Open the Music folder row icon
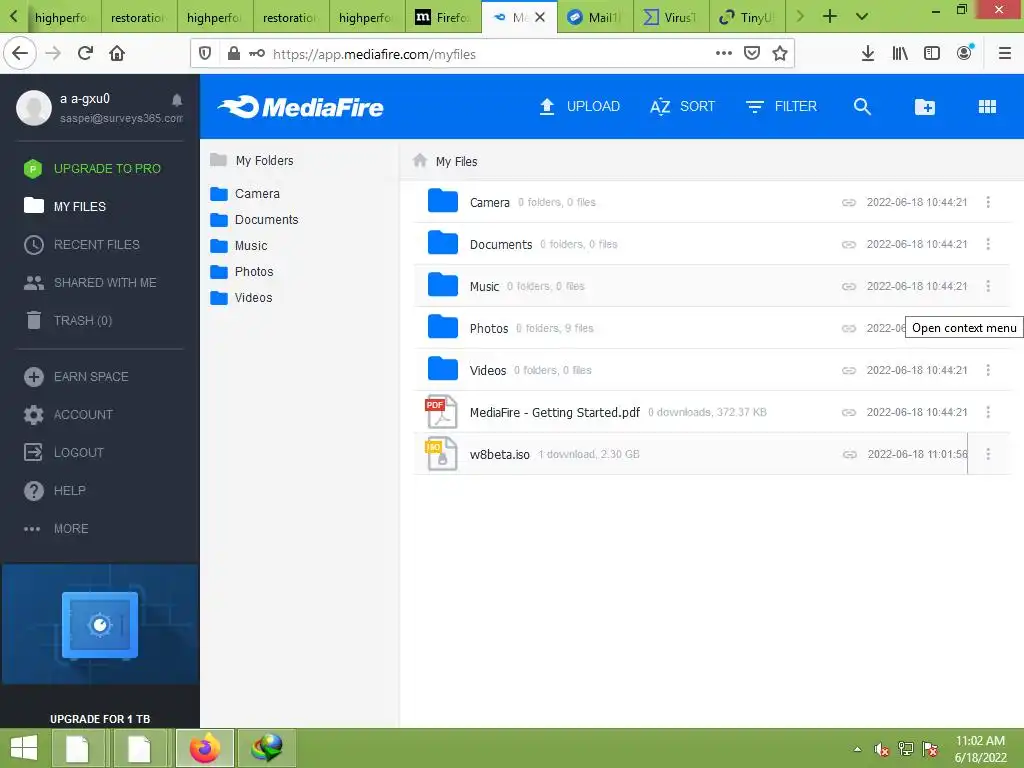Screen dimensions: 1024x768 [443, 285]
